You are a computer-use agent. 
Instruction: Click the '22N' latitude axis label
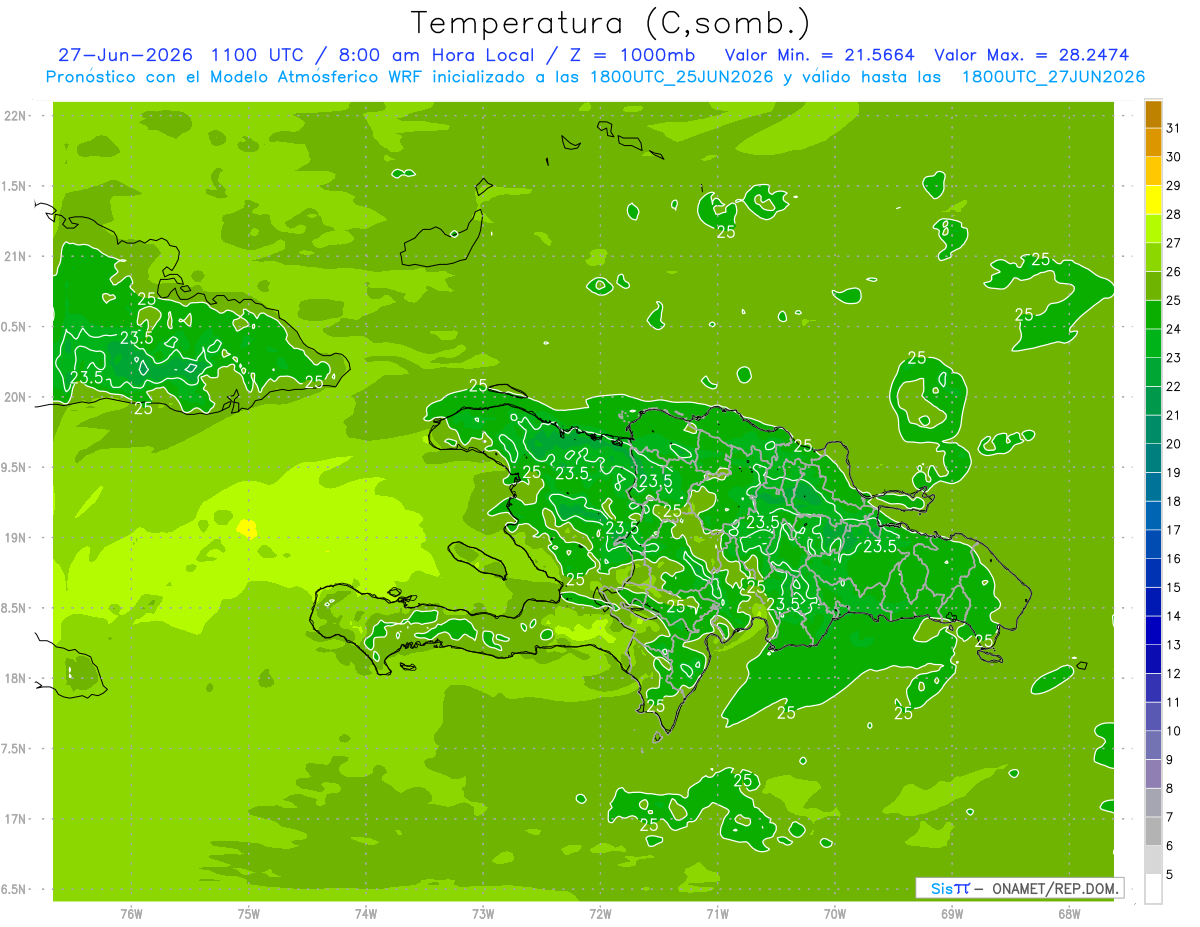click(x=15, y=116)
